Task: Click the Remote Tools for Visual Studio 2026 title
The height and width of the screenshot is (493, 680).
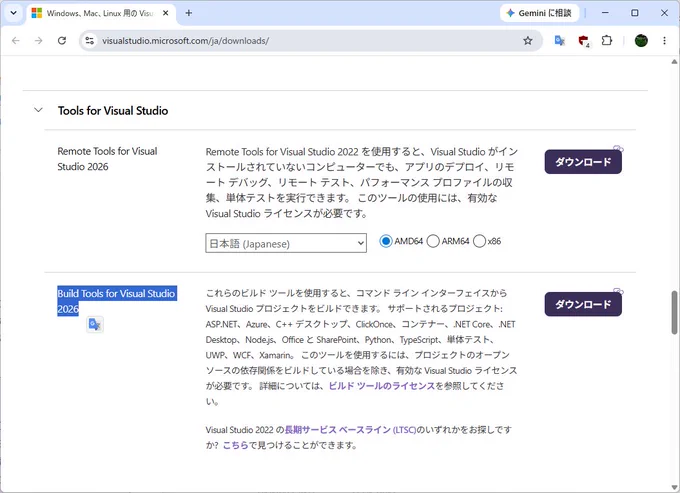Action: coord(107,159)
